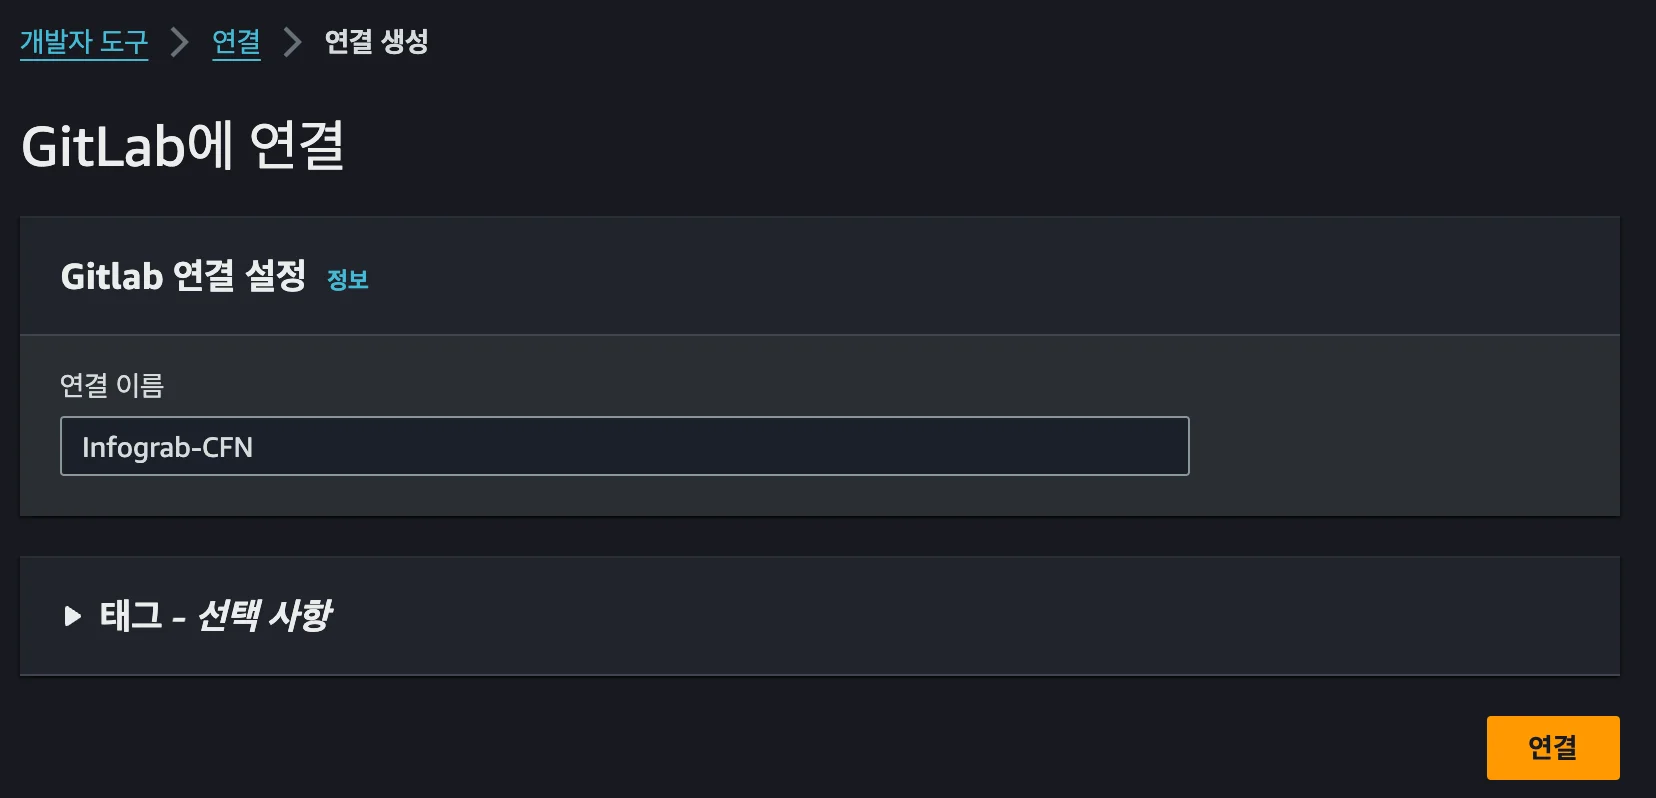Click the 연결 이름 input field
This screenshot has height=798, width=1656.
point(624,446)
